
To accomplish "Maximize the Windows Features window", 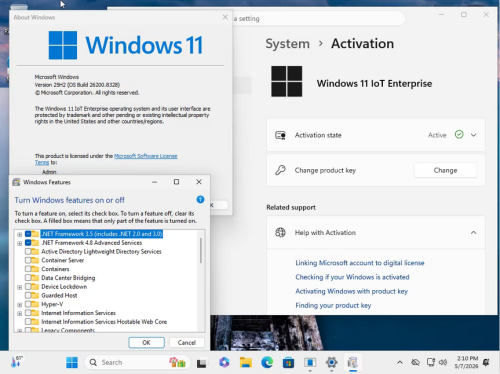I will point(176,182).
